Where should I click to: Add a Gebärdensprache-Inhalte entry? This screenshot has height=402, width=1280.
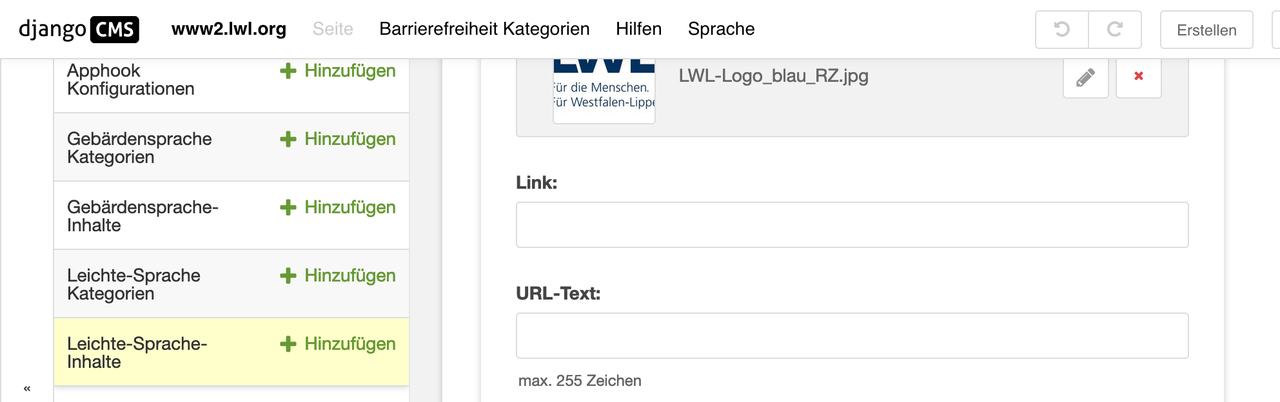[338, 207]
